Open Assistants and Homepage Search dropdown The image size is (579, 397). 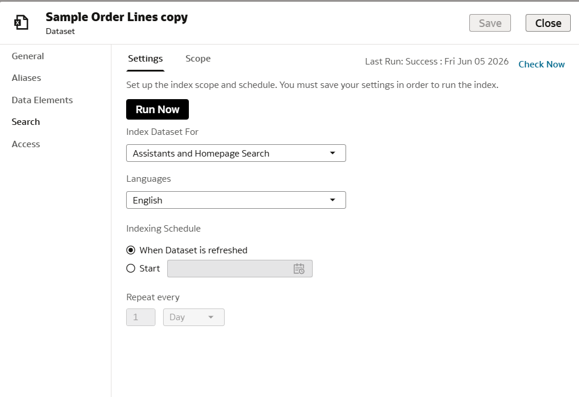pos(236,153)
